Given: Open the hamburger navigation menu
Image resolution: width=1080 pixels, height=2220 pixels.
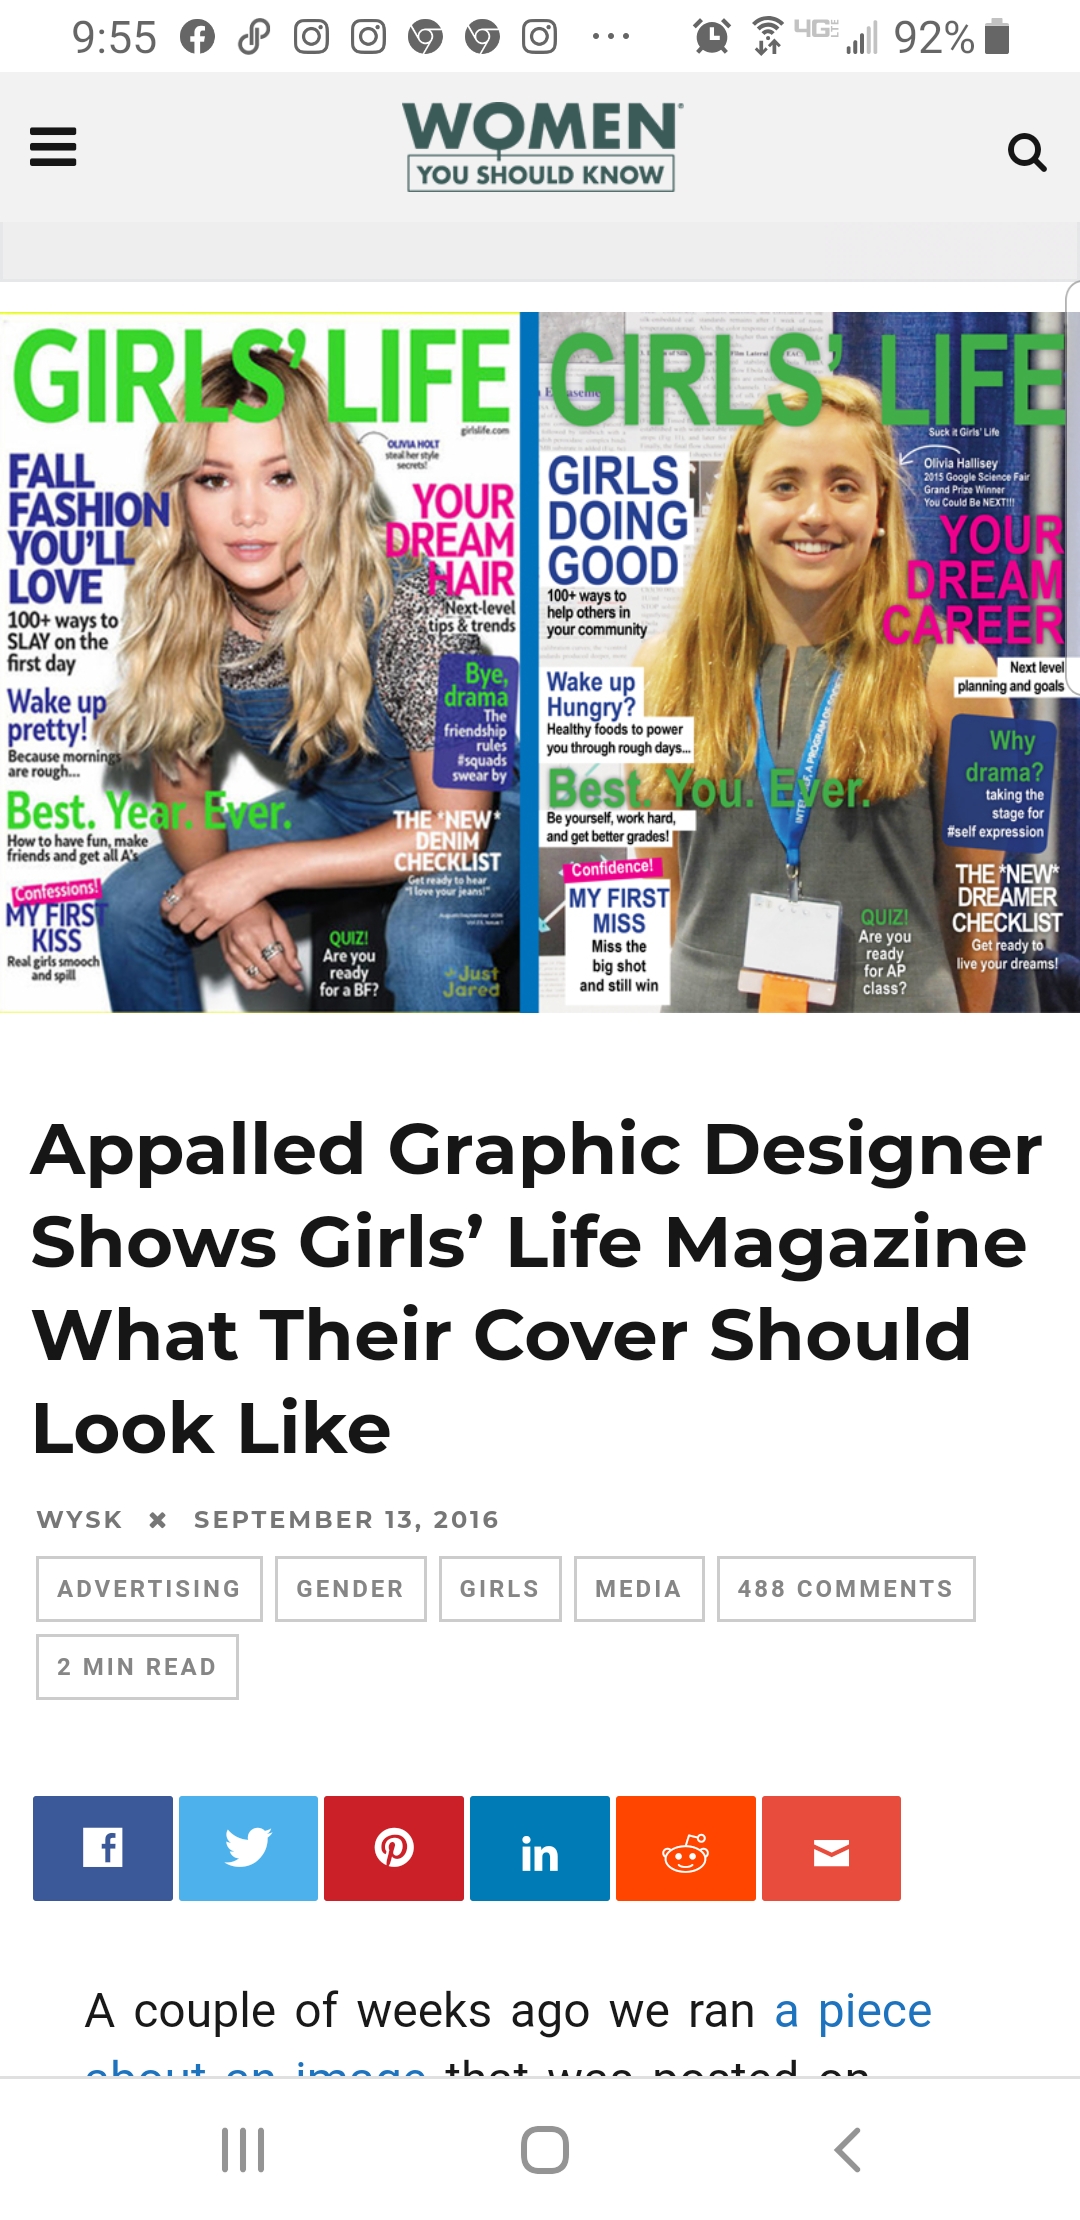Looking at the screenshot, I should point(53,147).
